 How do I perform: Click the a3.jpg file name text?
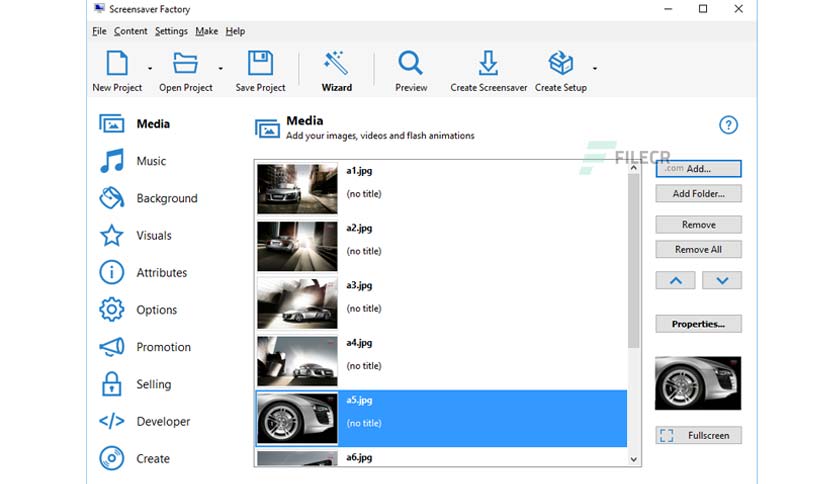359,285
